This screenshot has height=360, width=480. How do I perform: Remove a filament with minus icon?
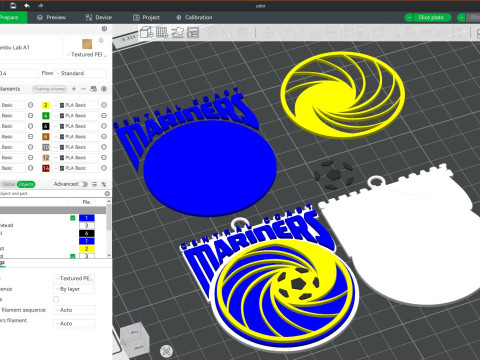(x=84, y=89)
